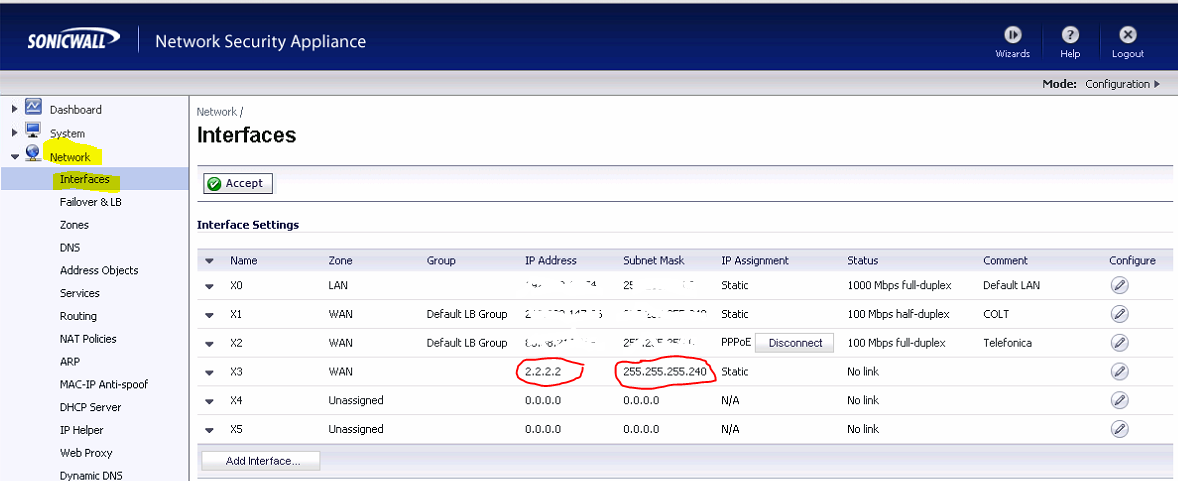Open DNS in the sidebar

click(70, 247)
